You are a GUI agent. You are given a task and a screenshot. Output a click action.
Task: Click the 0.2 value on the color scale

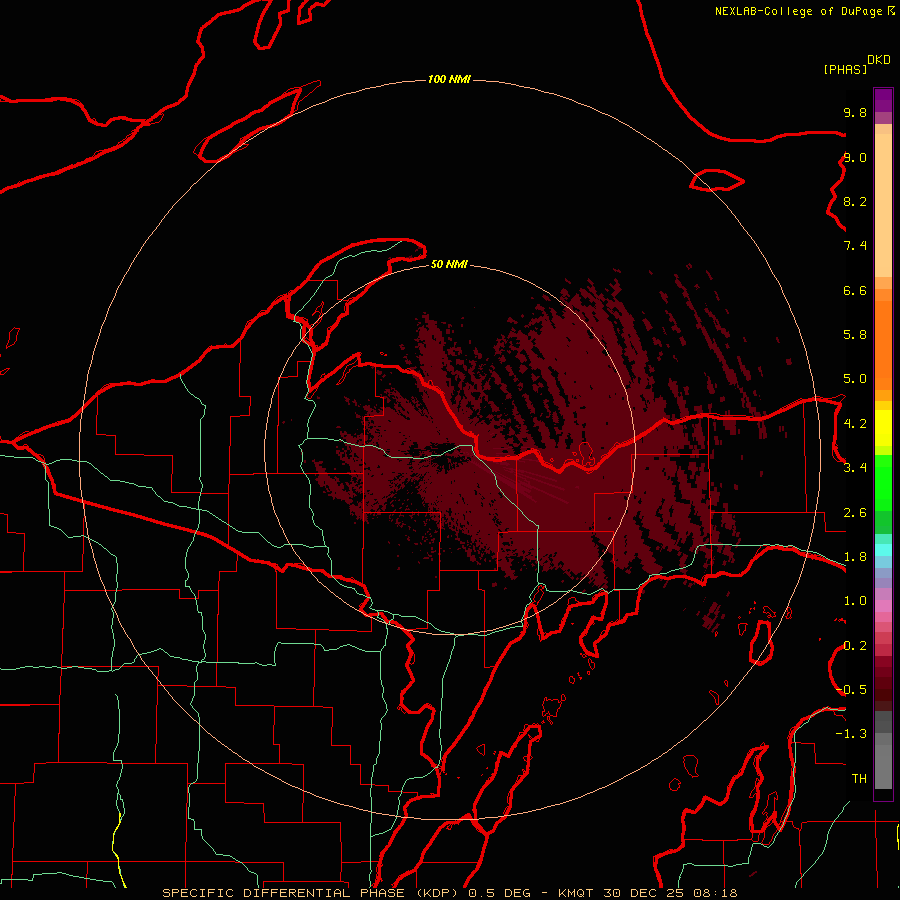click(855, 646)
